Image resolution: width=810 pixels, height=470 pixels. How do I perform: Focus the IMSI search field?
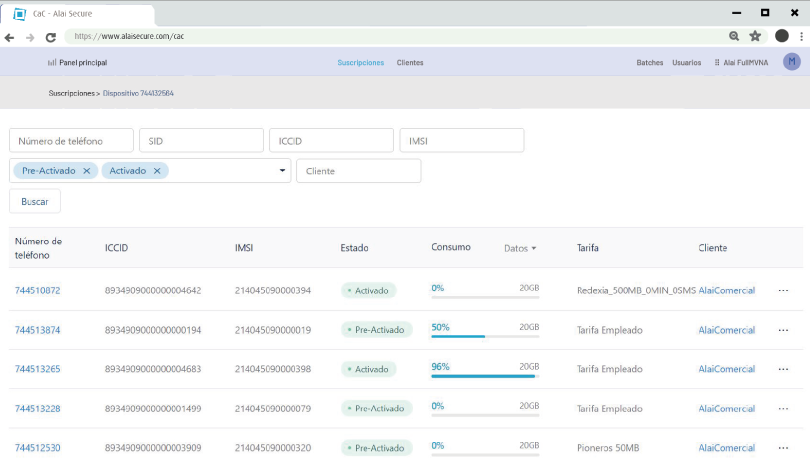point(462,140)
